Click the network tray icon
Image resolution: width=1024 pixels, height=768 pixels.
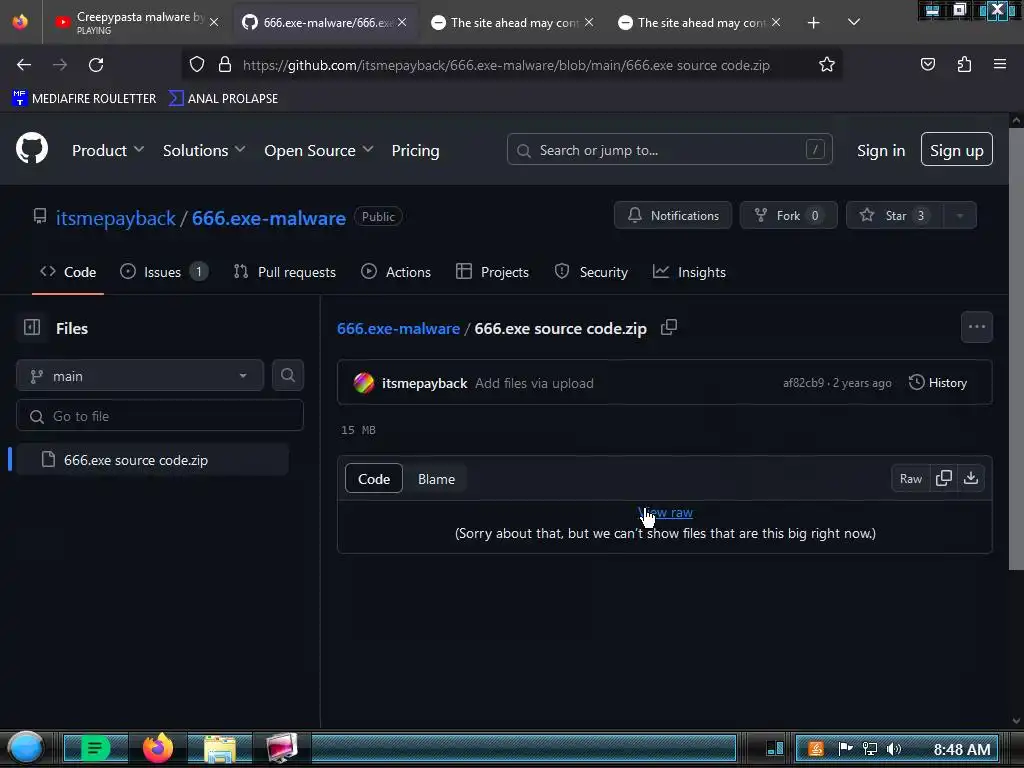(x=869, y=749)
